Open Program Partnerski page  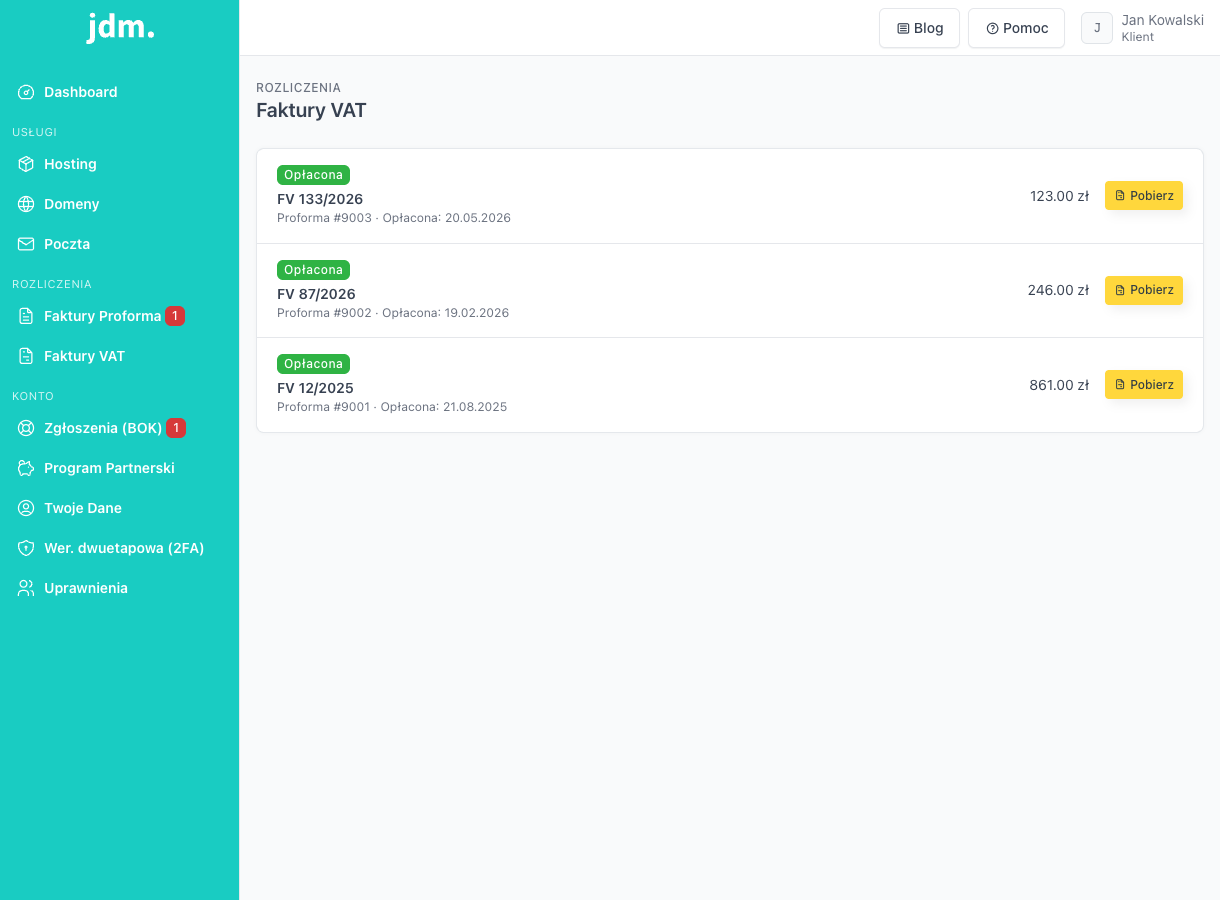119,468
